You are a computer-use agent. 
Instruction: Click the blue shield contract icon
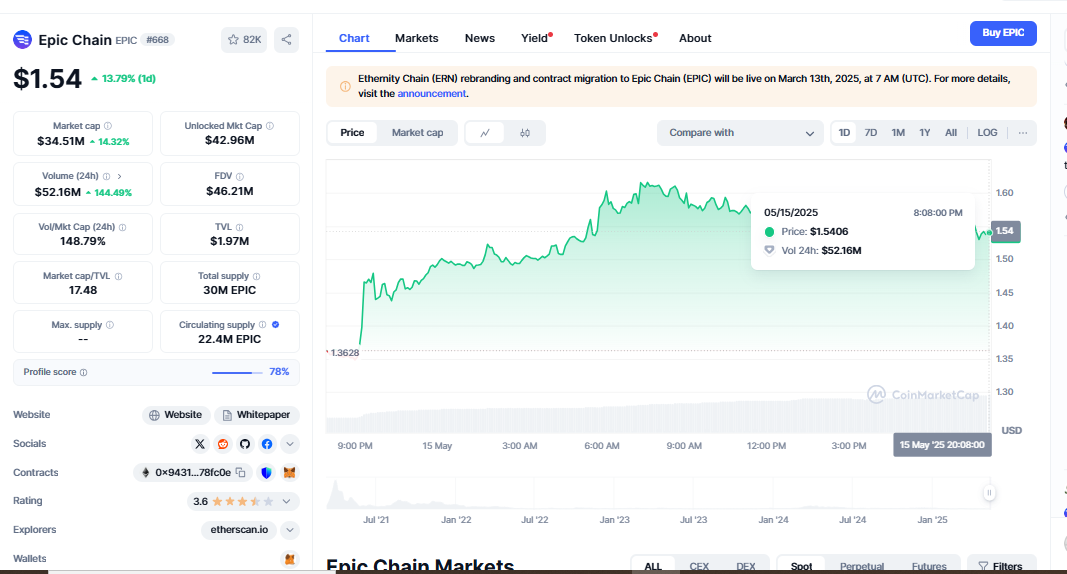(x=267, y=473)
